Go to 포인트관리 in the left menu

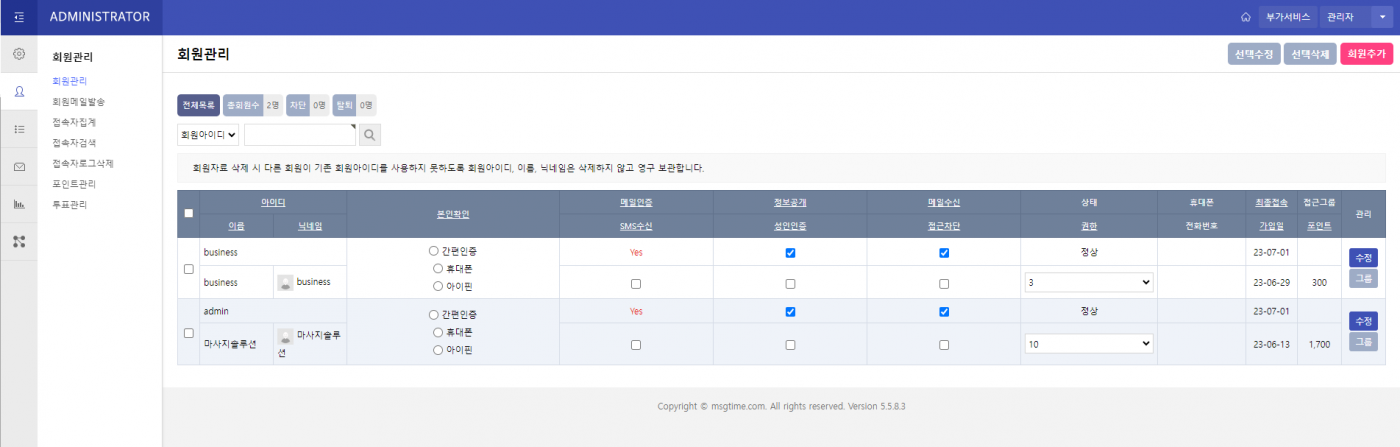[x=74, y=184]
